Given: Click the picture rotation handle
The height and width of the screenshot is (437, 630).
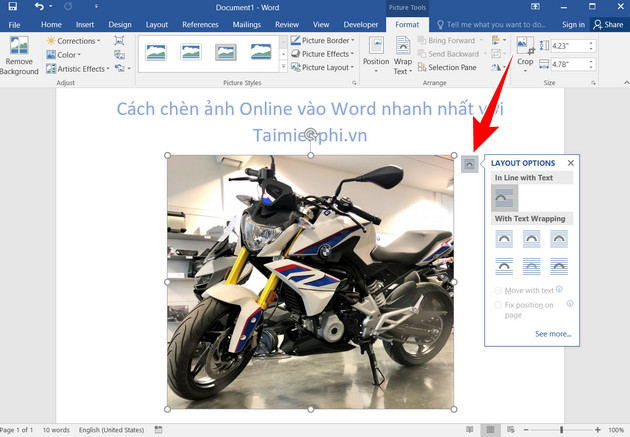Looking at the screenshot, I should pyautogui.click(x=311, y=134).
